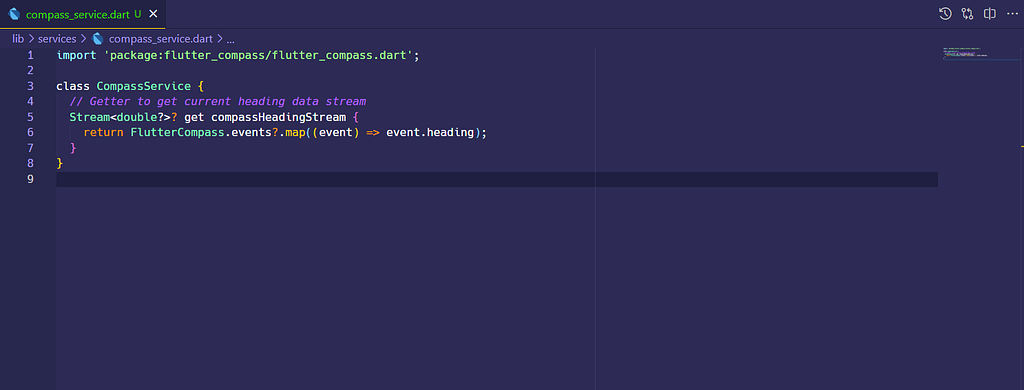Click the Stream type keyword

[x=89, y=117]
